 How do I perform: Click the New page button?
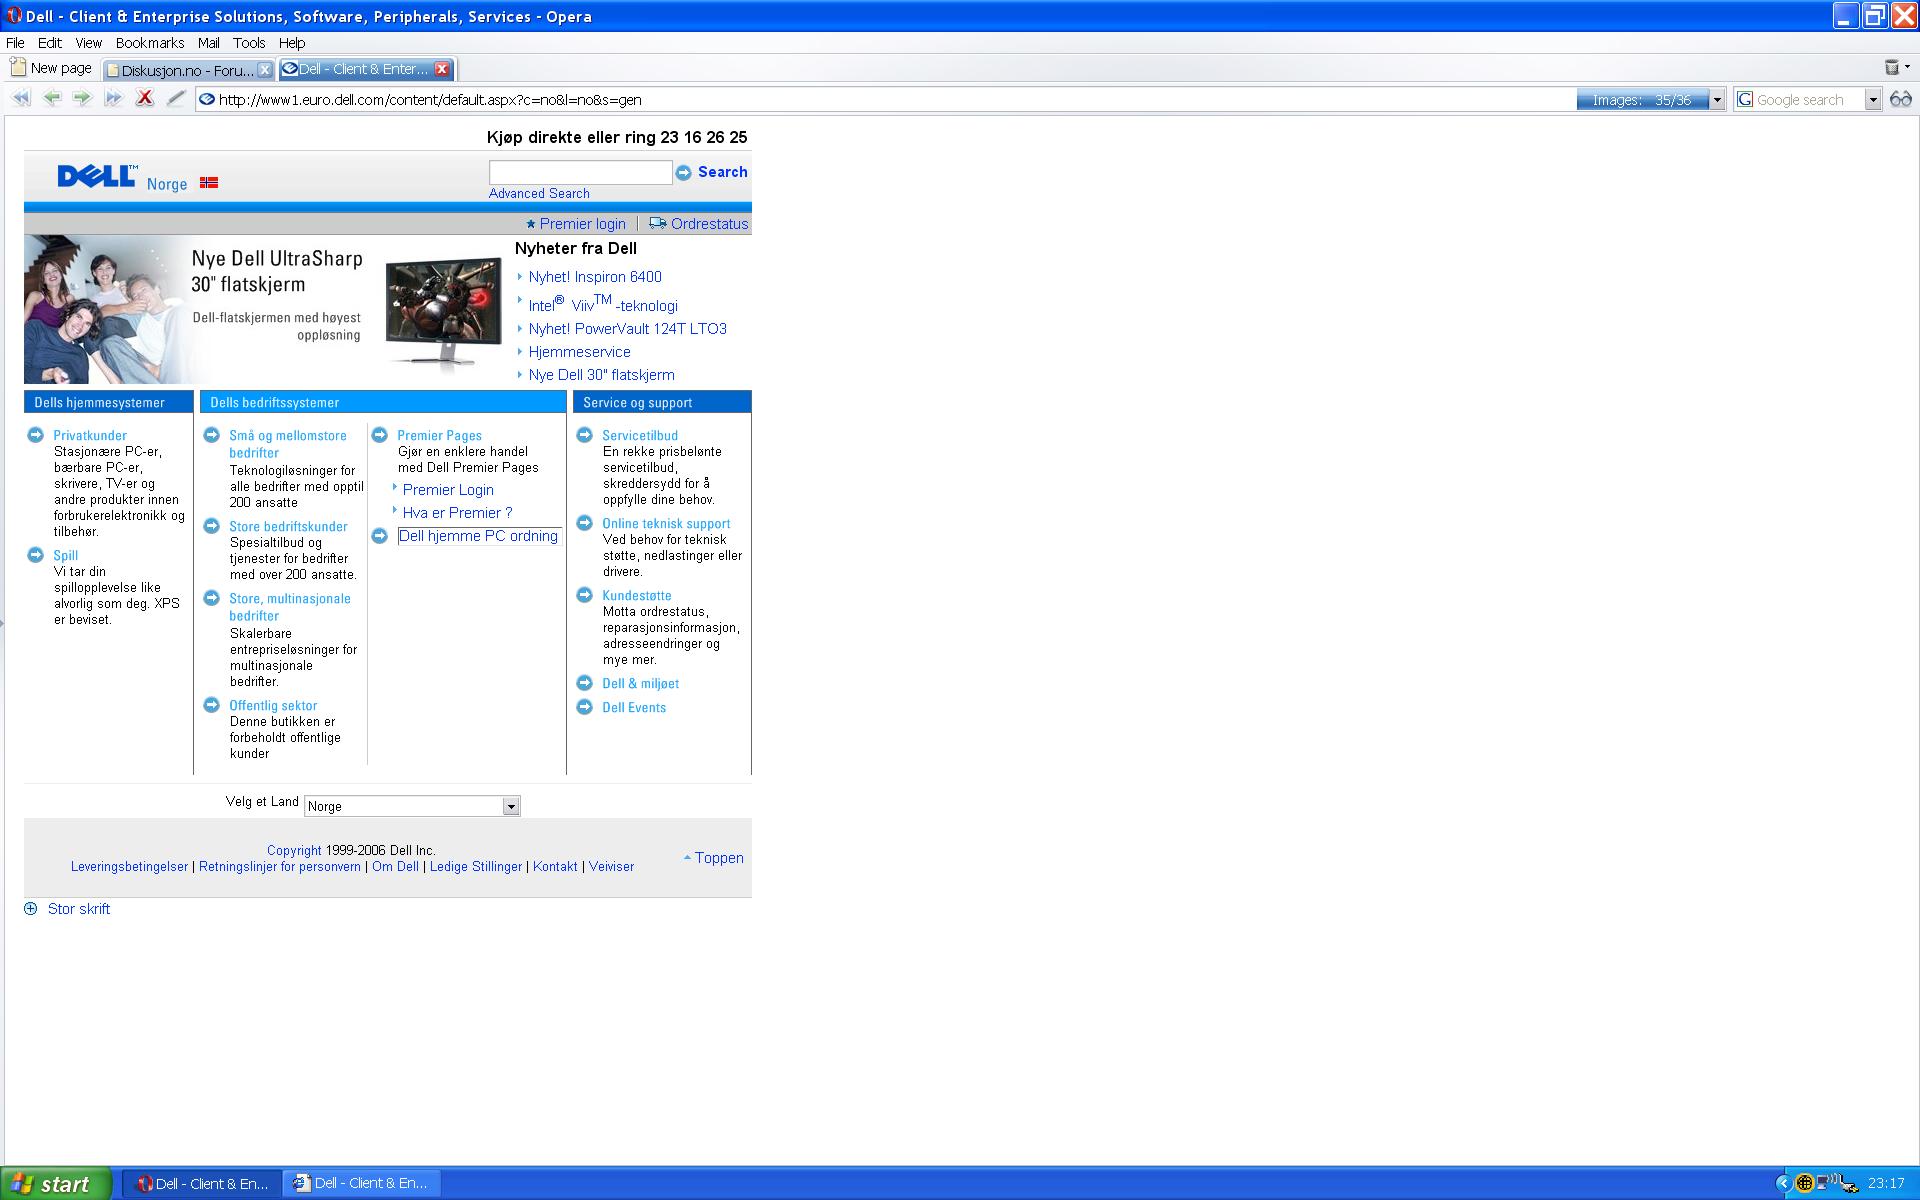pos(51,68)
